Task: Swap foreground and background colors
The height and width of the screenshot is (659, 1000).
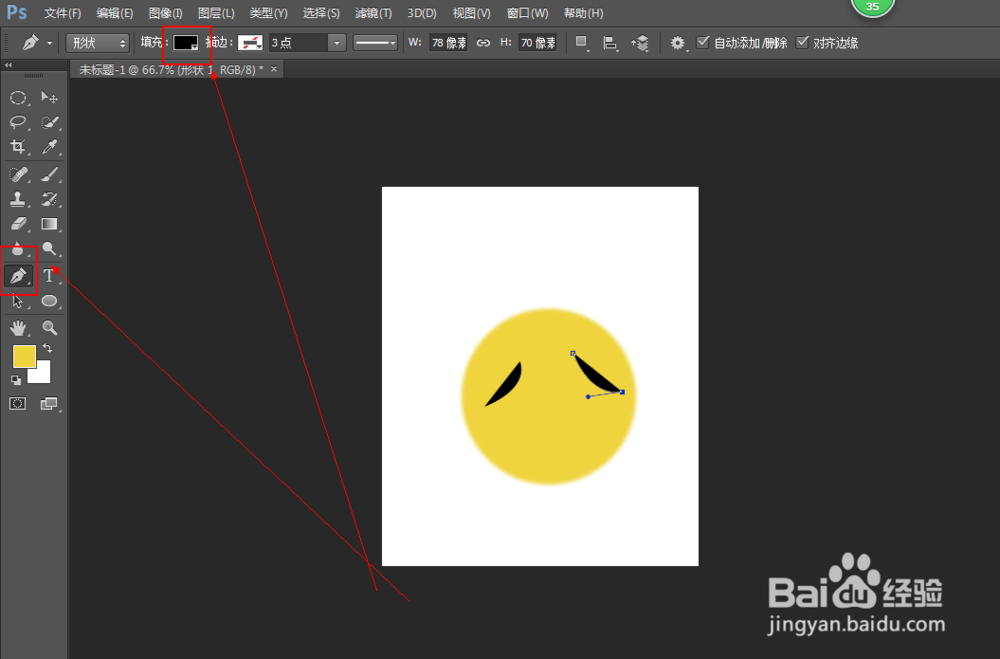Action: coord(47,348)
